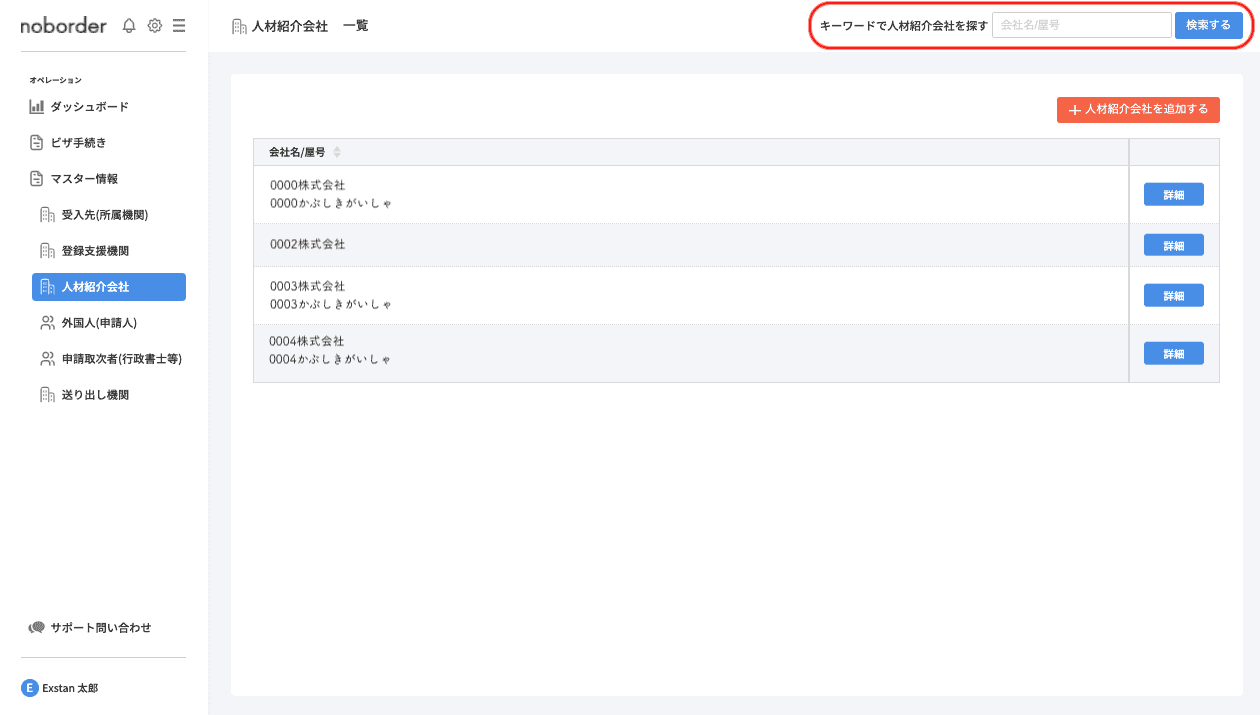
Task: Open 送り出し機関 in the sidebar
Action: (95, 395)
